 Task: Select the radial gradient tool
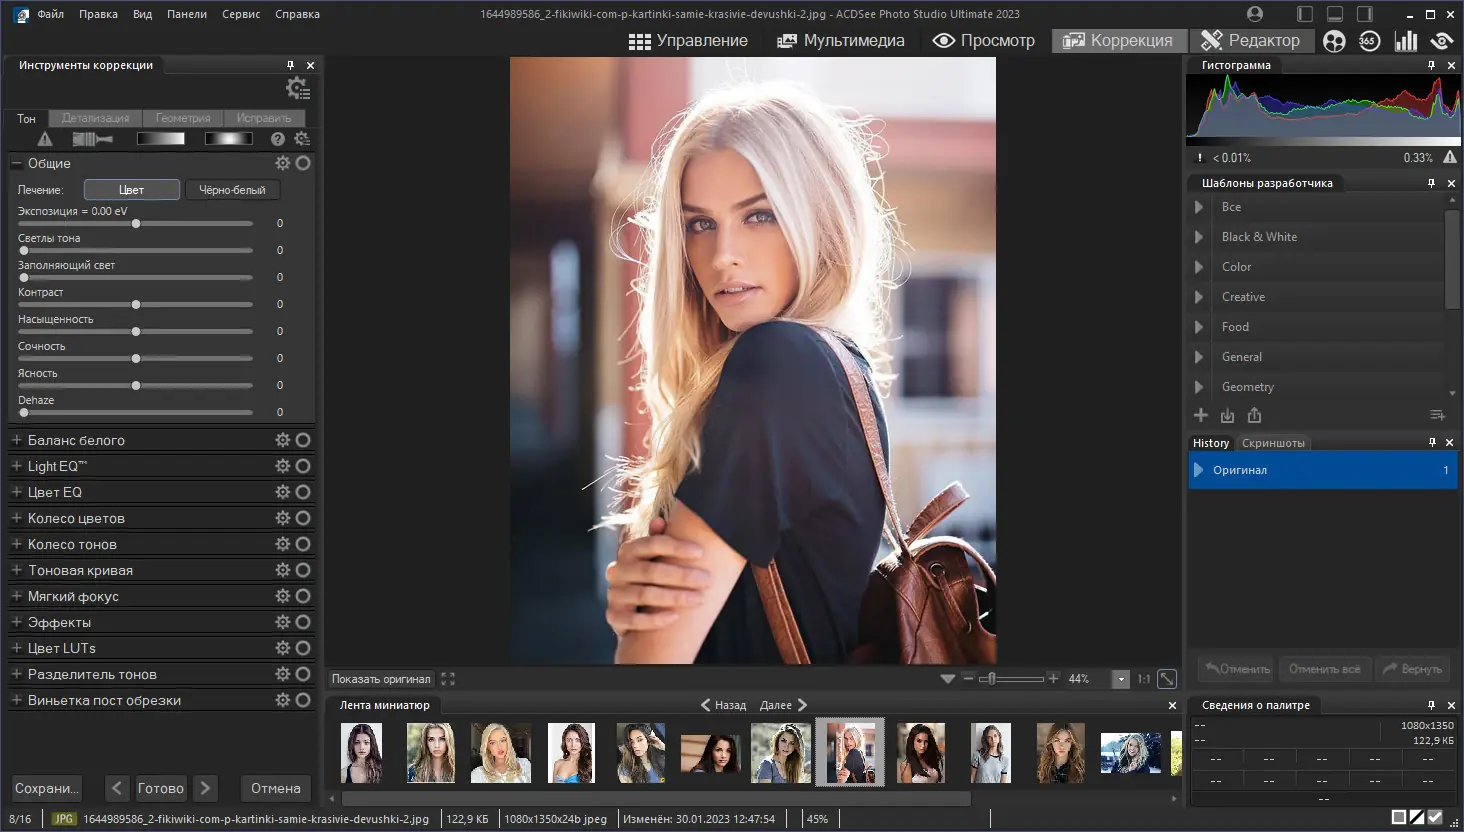click(228, 139)
